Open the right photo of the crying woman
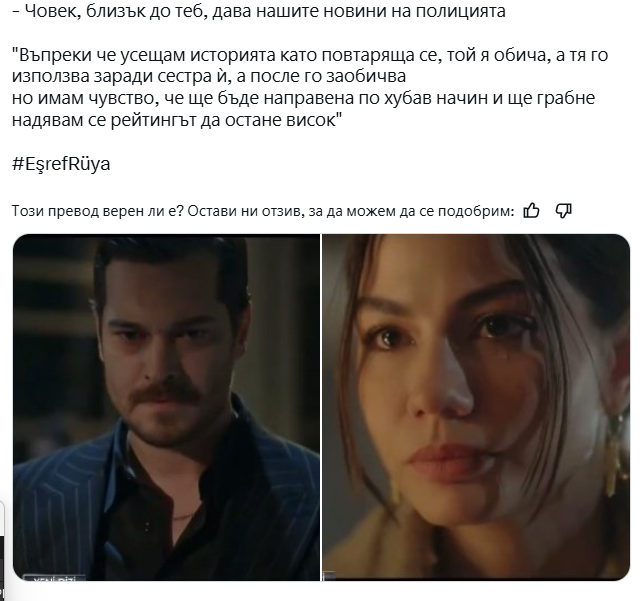The image size is (640, 601). tap(476, 407)
